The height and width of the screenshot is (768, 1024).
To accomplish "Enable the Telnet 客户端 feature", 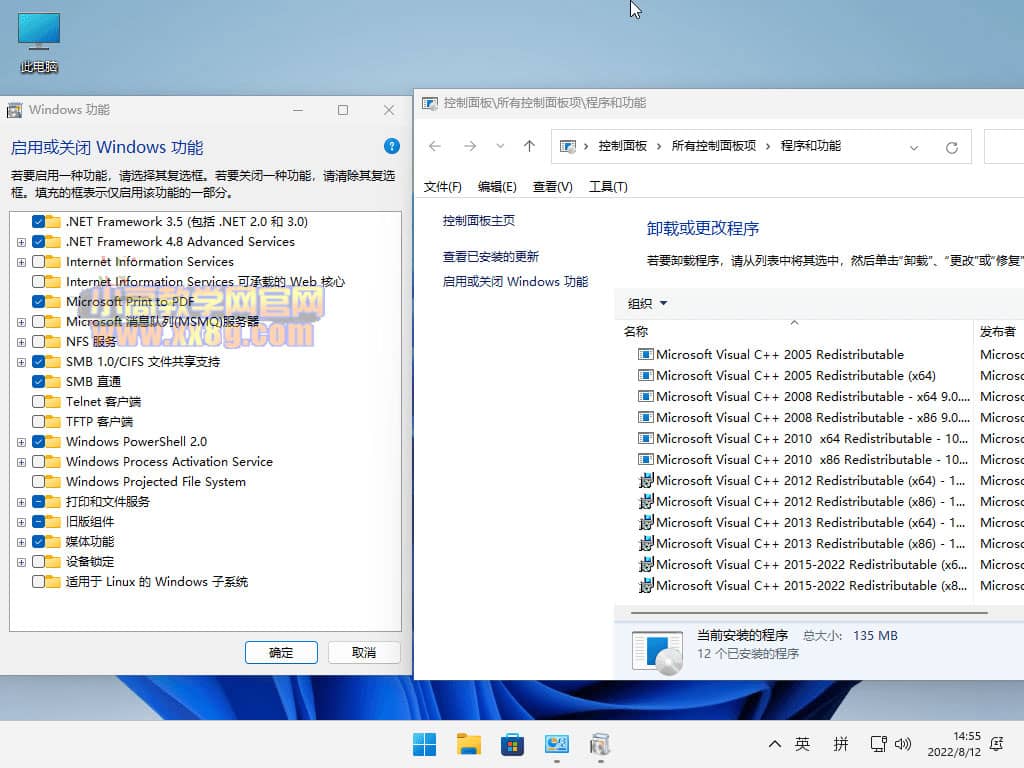I will click(40, 401).
